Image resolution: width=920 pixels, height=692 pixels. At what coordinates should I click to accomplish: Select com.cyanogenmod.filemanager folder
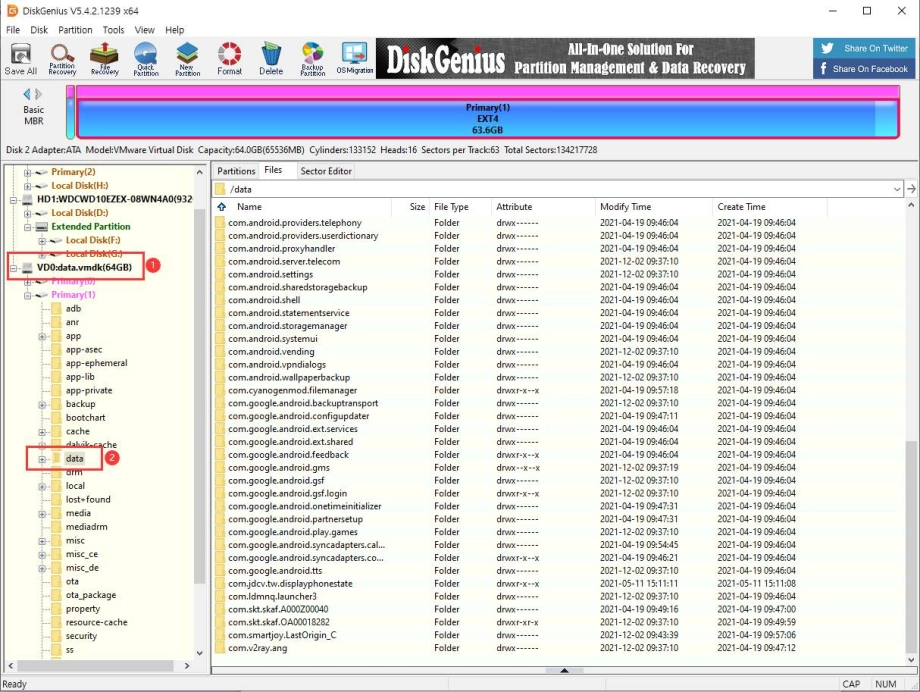point(293,390)
